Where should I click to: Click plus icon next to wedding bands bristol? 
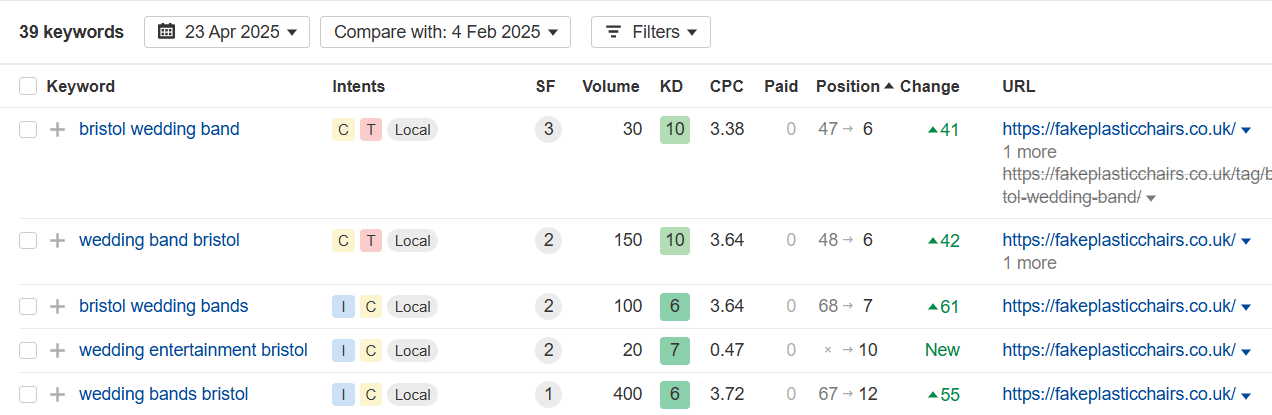click(x=58, y=395)
